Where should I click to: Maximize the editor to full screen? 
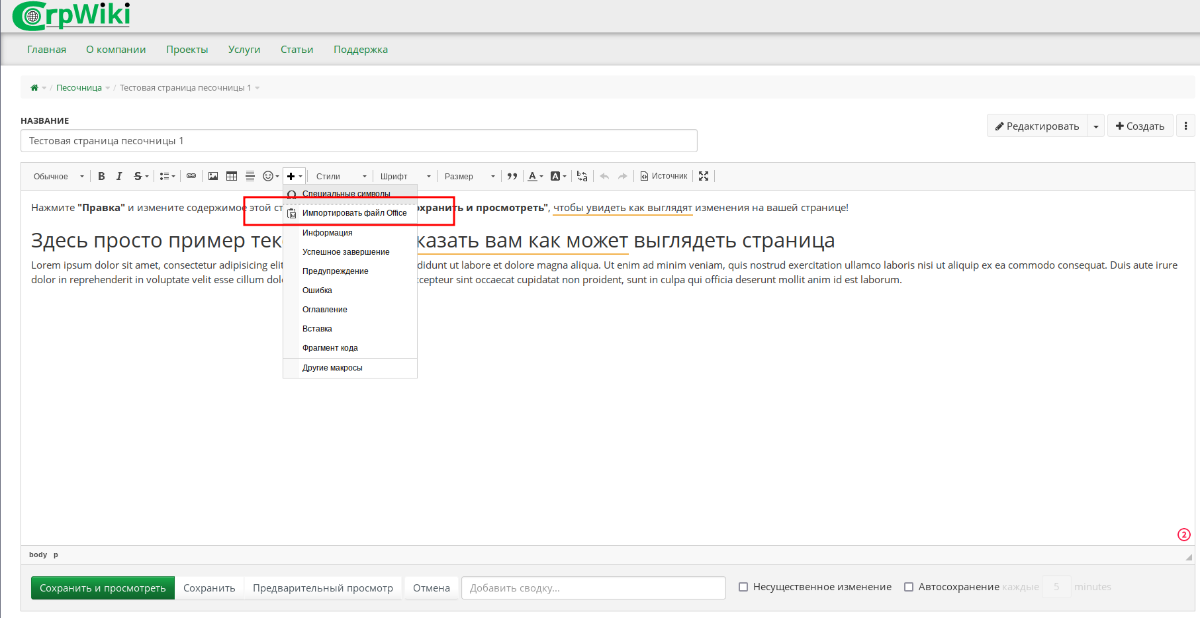pyautogui.click(x=704, y=176)
